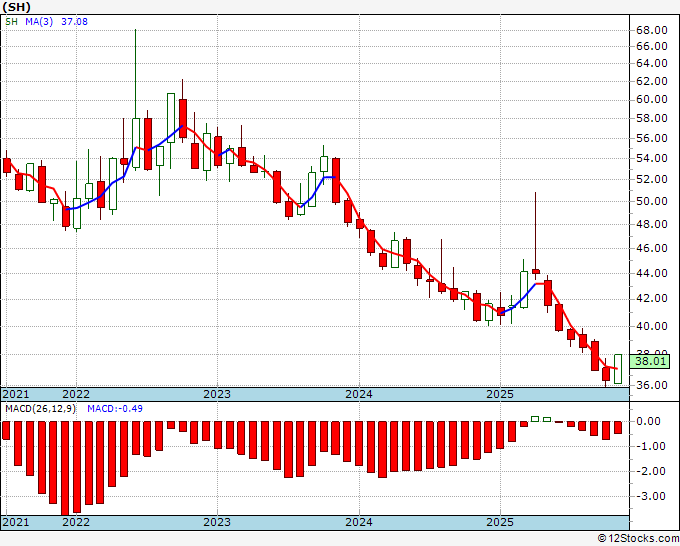Select the 50.00 price axis label
This screenshot has width=680, height=546.
(x=651, y=201)
